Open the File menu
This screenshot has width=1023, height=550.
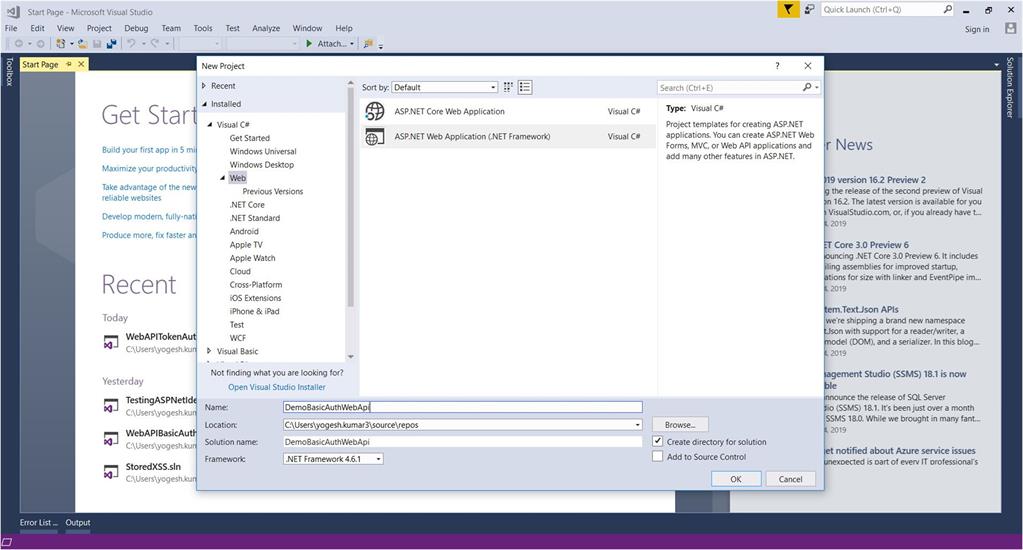[x=11, y=28]
